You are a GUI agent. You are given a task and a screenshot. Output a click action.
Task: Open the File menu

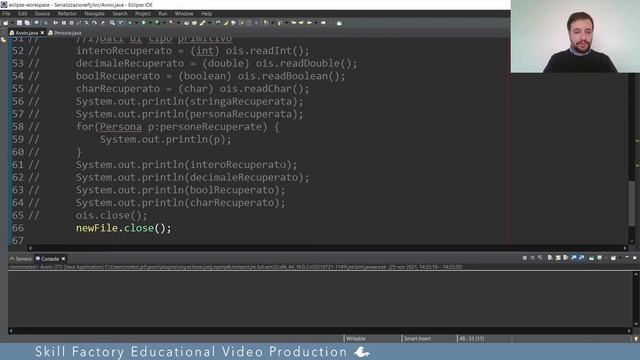click(6, 13)
